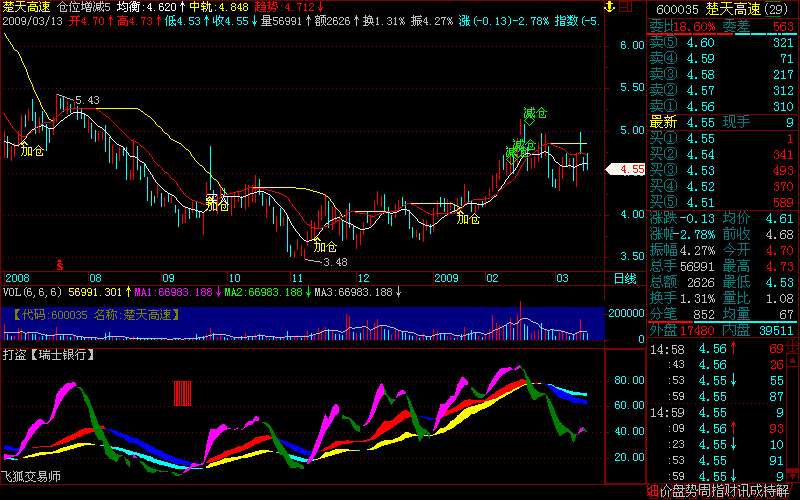
Task: Click the 内盘 39511 value
Action: 777,330
